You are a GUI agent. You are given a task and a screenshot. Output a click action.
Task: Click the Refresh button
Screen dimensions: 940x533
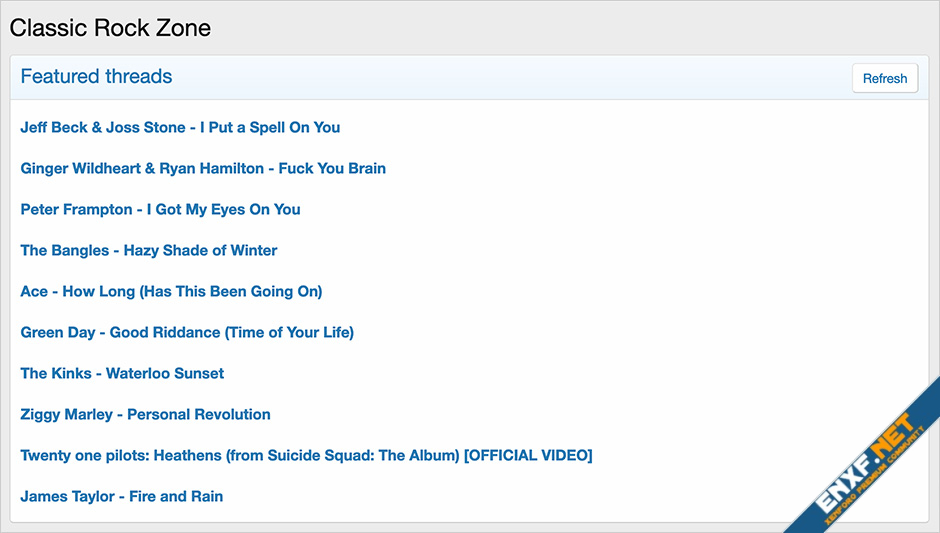[x=885, y=78]
